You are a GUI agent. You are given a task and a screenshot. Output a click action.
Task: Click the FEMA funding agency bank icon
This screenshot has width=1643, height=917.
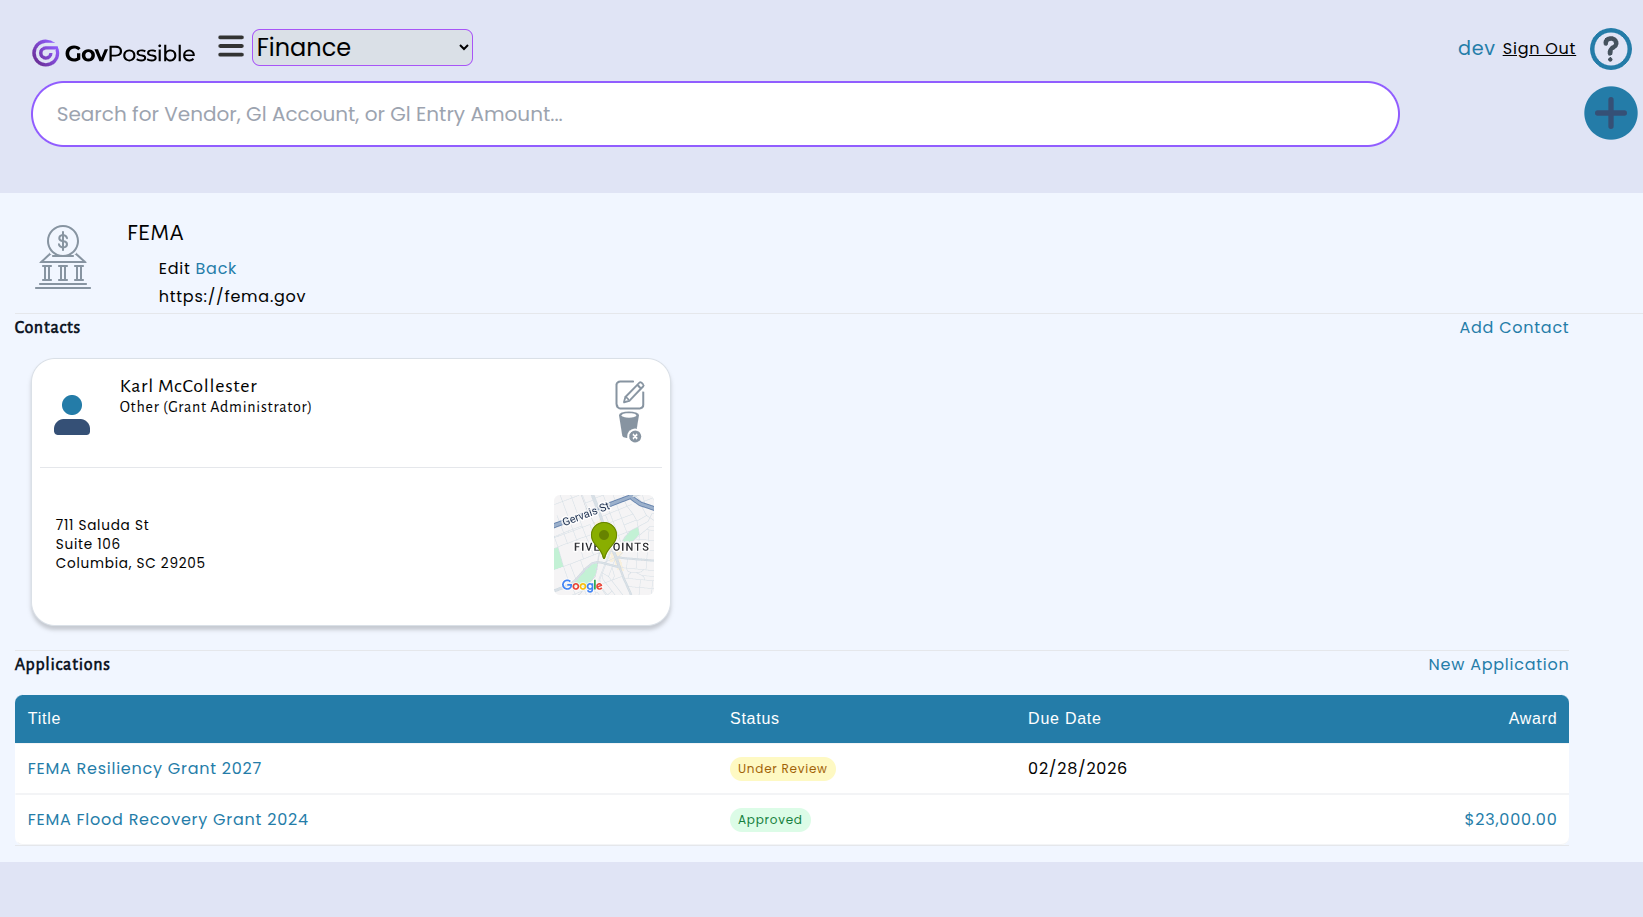(63, 257)
